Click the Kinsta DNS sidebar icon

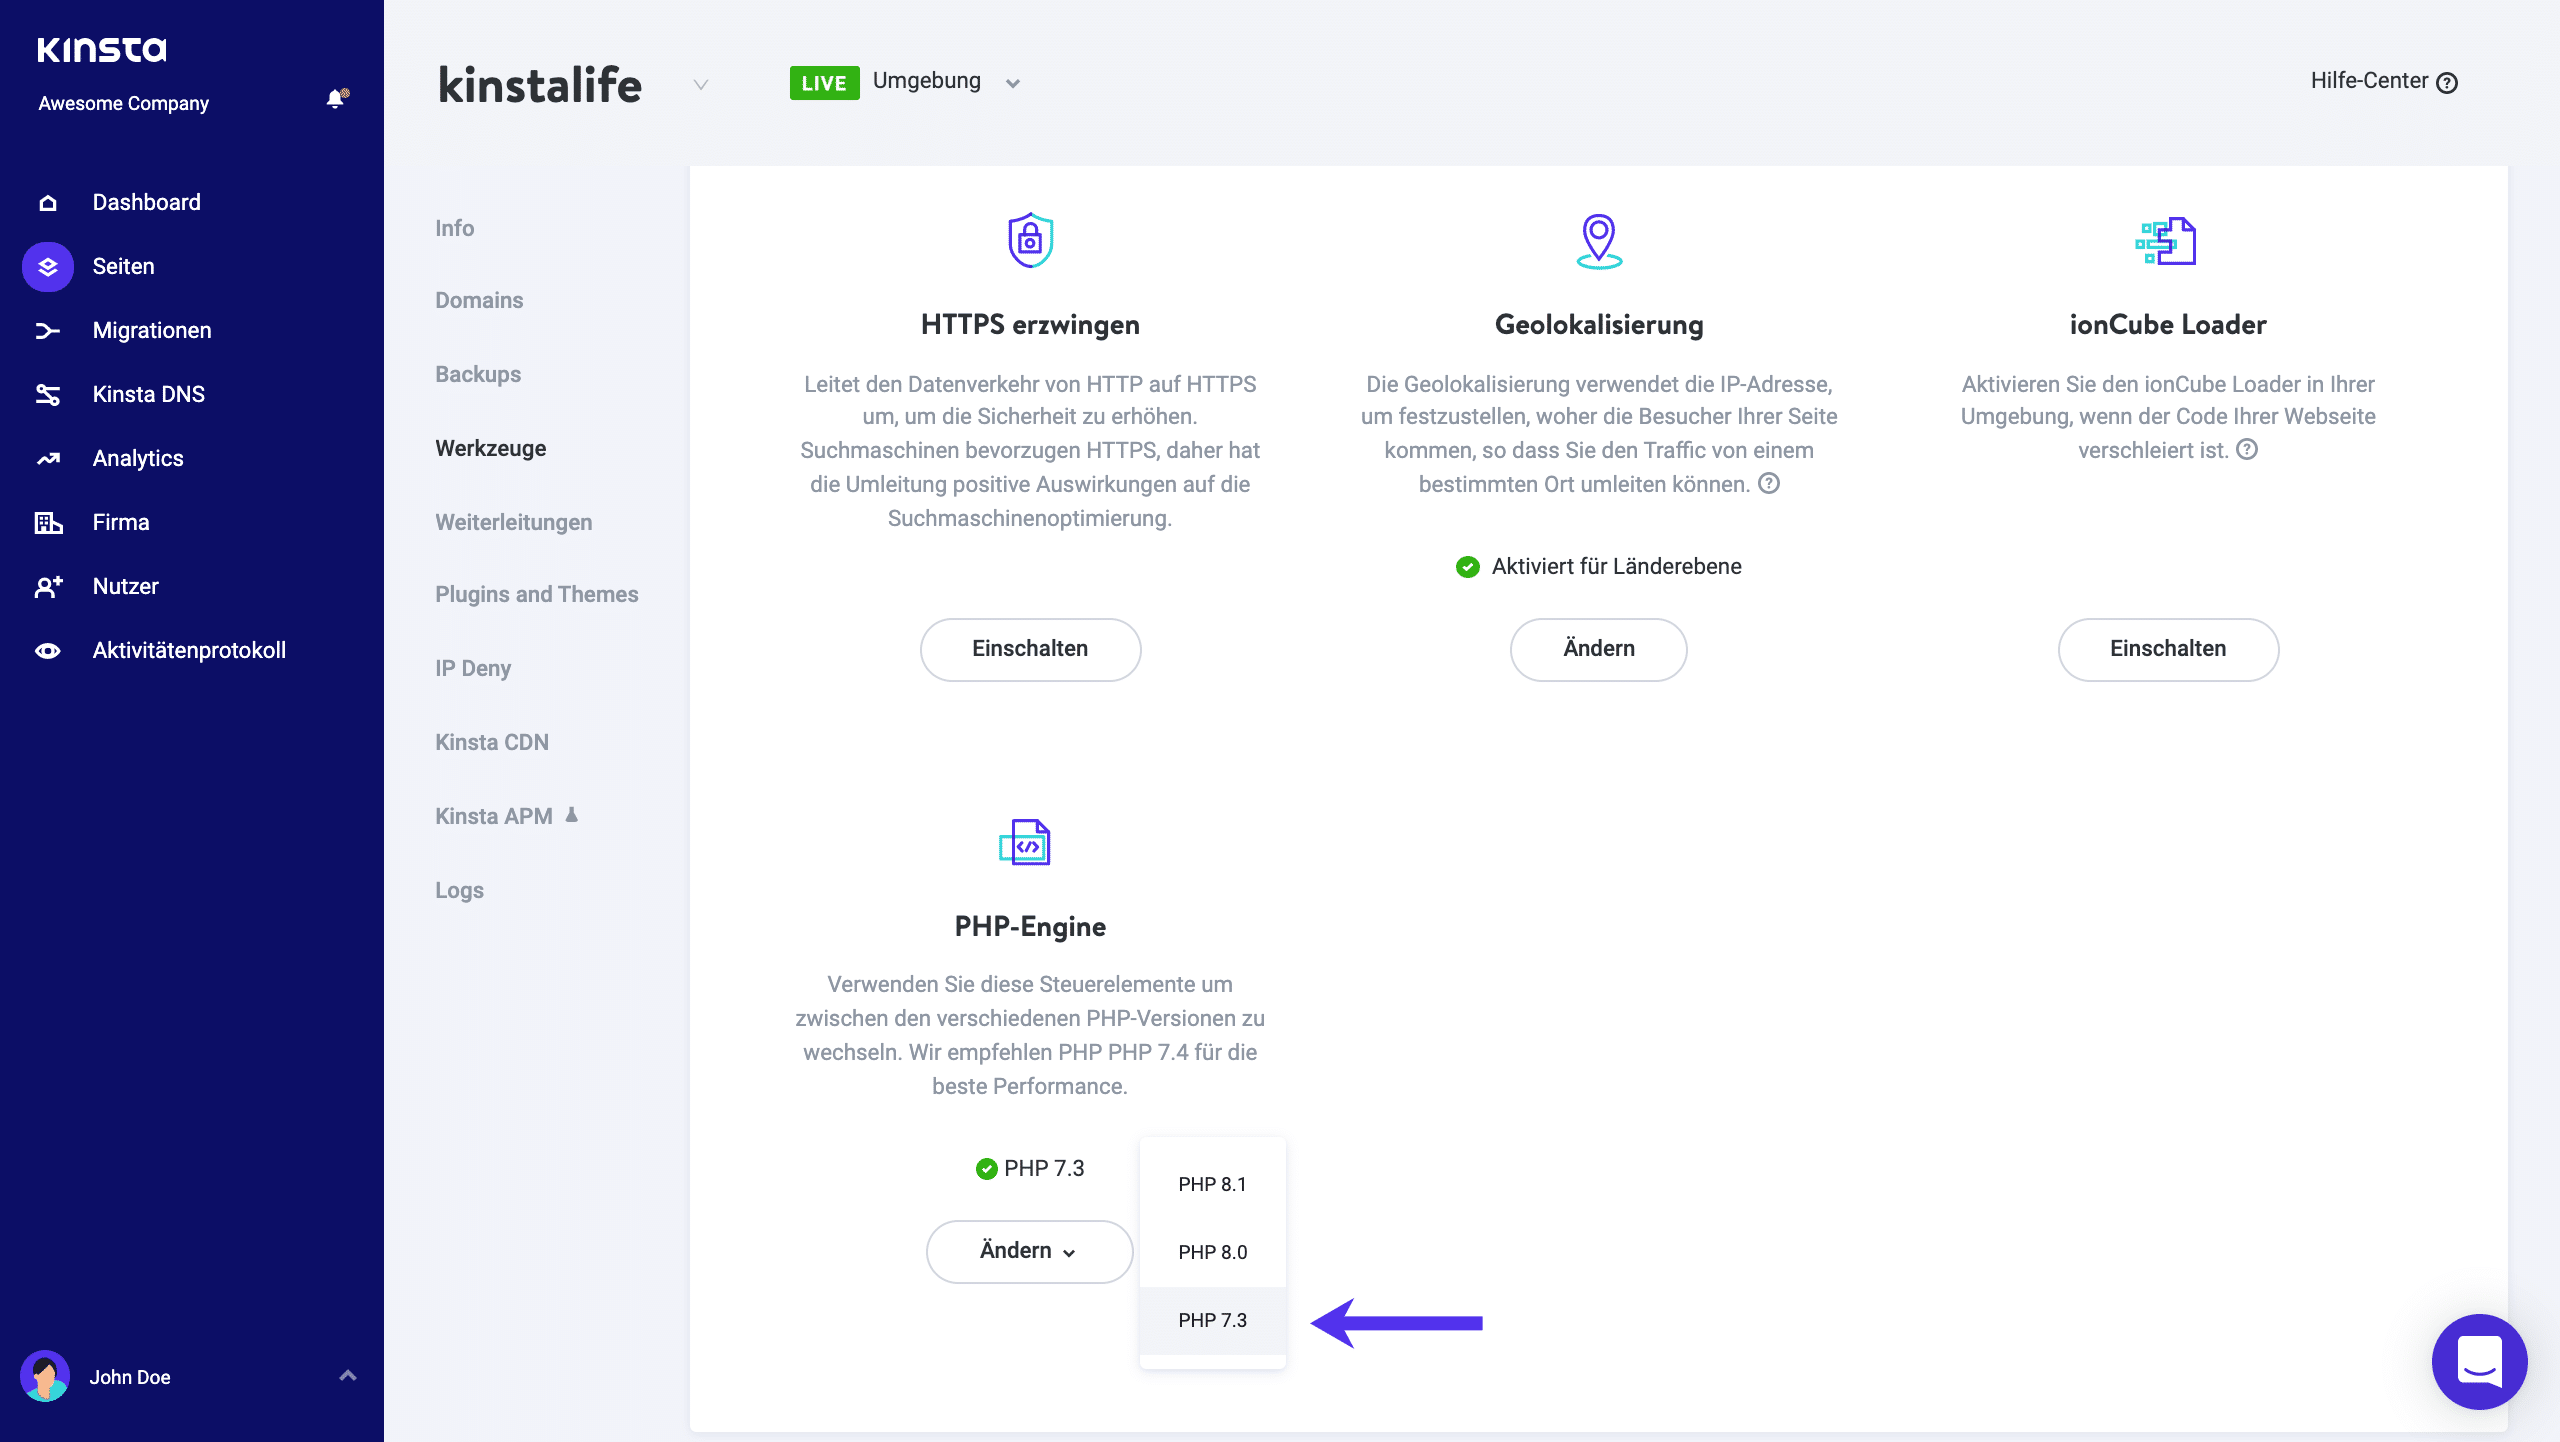click(x=47, y=395)
